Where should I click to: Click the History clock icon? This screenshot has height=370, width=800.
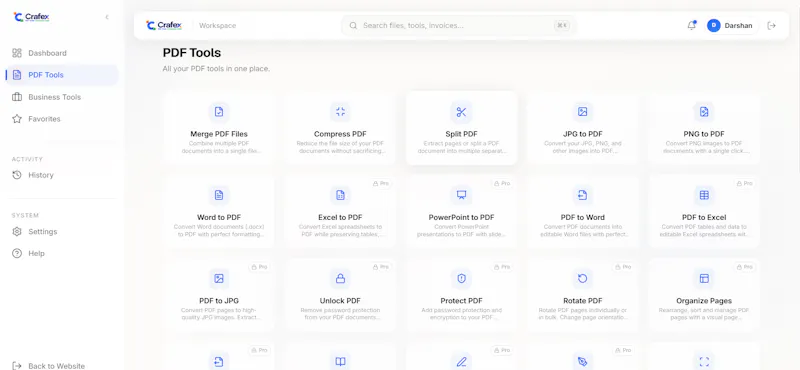click(17, 175)
